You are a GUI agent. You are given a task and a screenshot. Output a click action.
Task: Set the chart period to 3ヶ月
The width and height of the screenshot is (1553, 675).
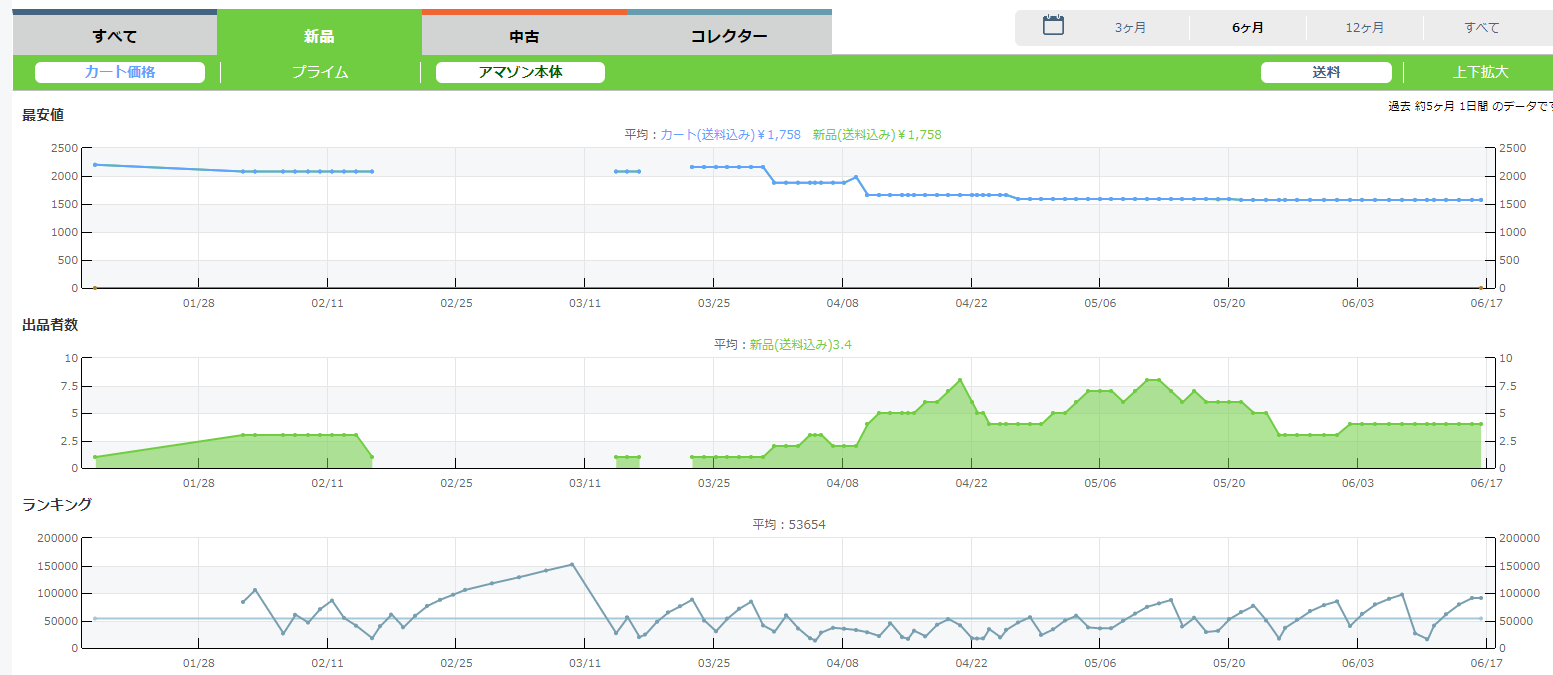(x=1130, y=28)
